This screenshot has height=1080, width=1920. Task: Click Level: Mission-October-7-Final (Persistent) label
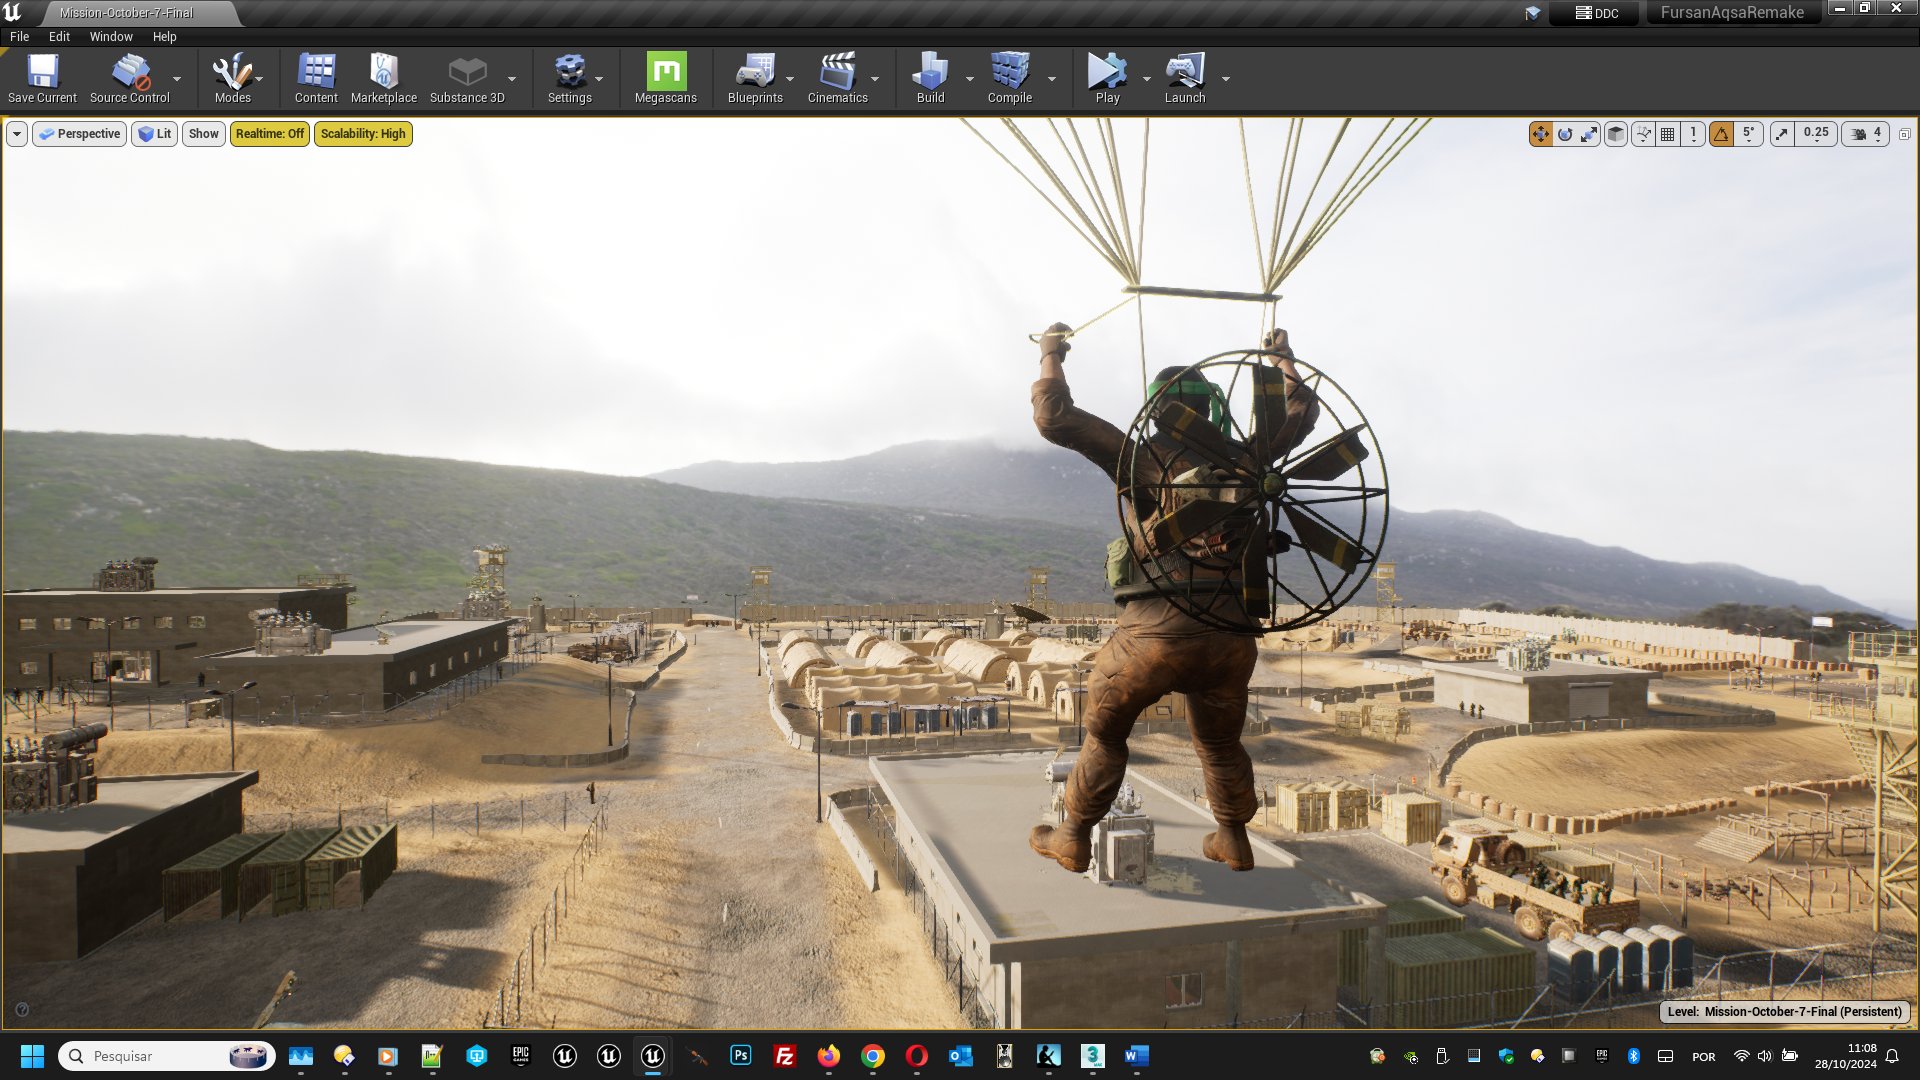click(x=1785, y=1012)
